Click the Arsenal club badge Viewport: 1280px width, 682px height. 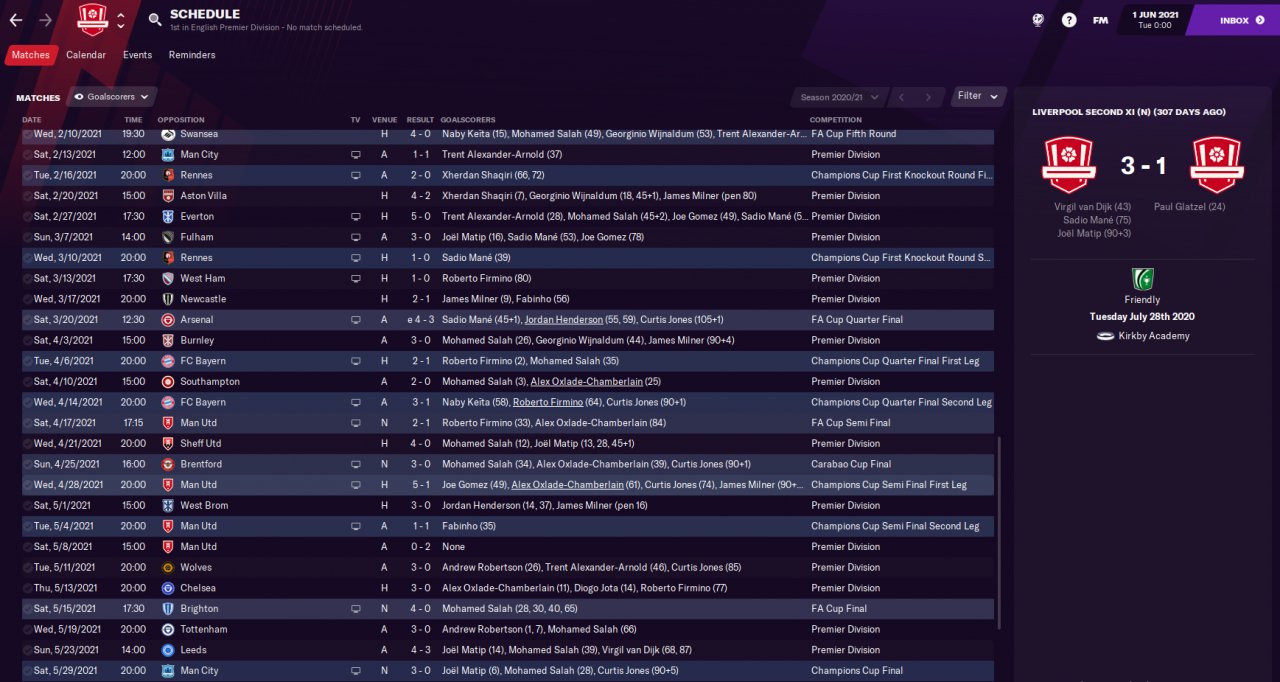(168, 320)
